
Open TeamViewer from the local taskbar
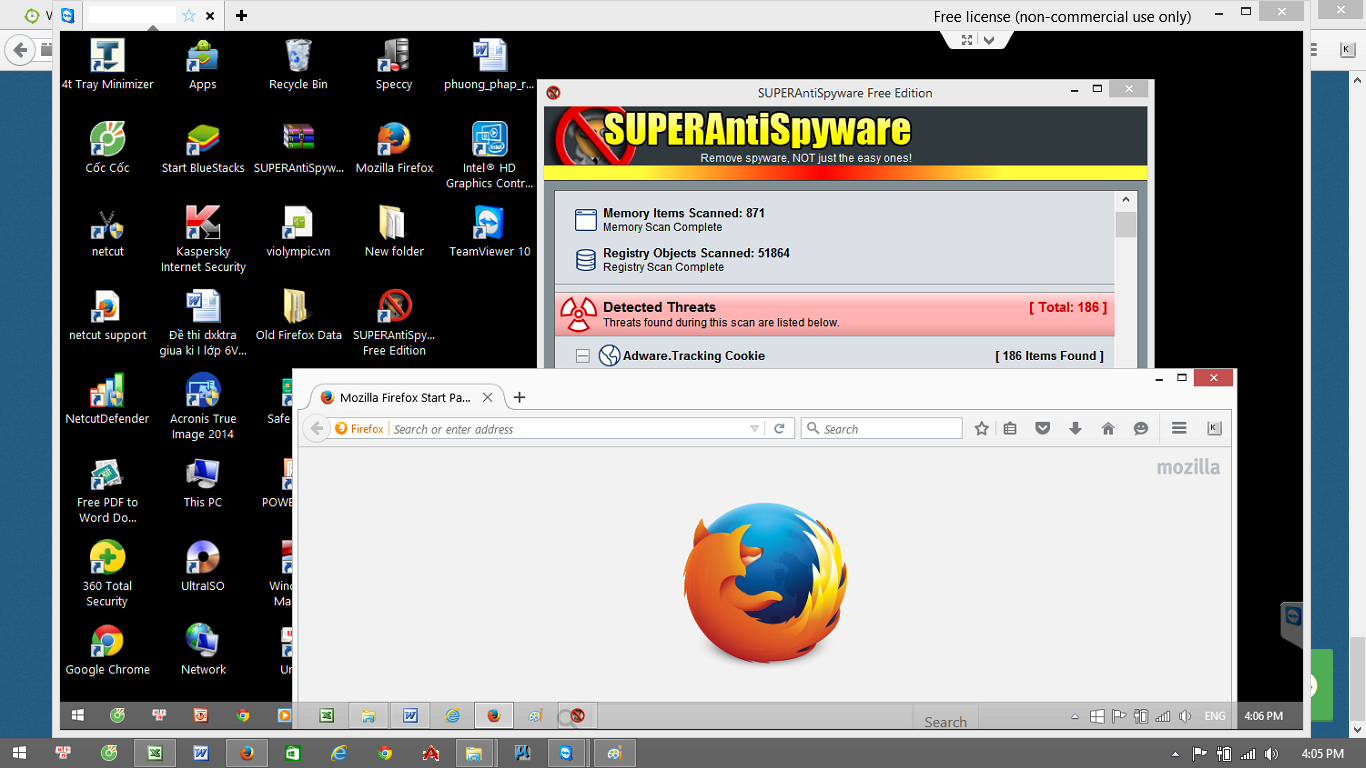[567, 753]
